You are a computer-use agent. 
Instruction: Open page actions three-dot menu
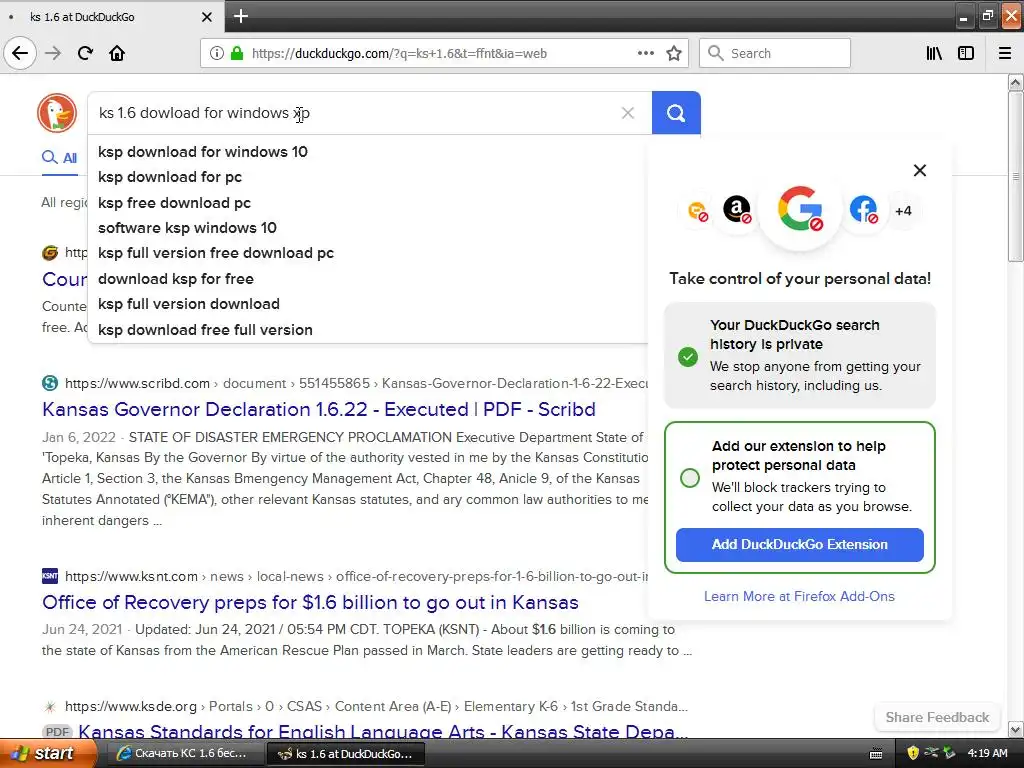pyautogui.click(x=645, y=53)
